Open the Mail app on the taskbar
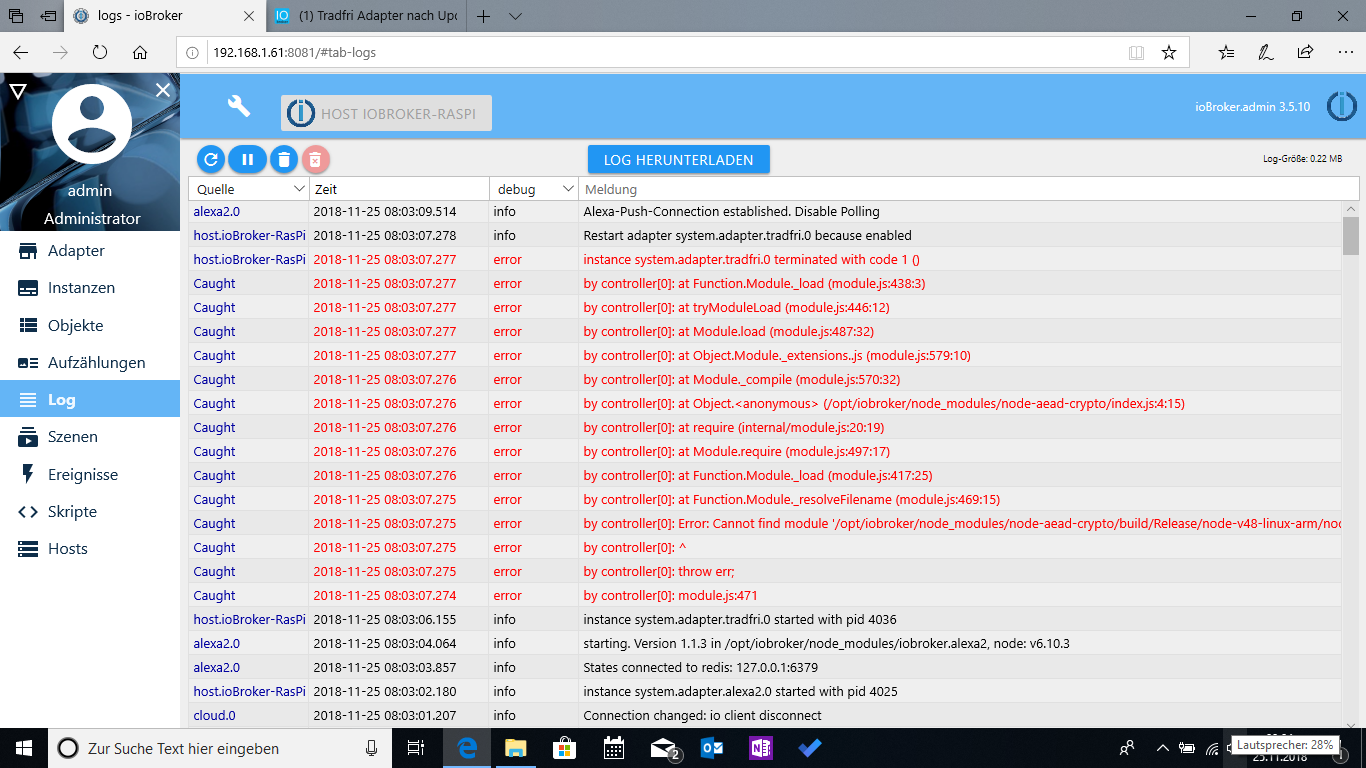 [x=664, y=748]
